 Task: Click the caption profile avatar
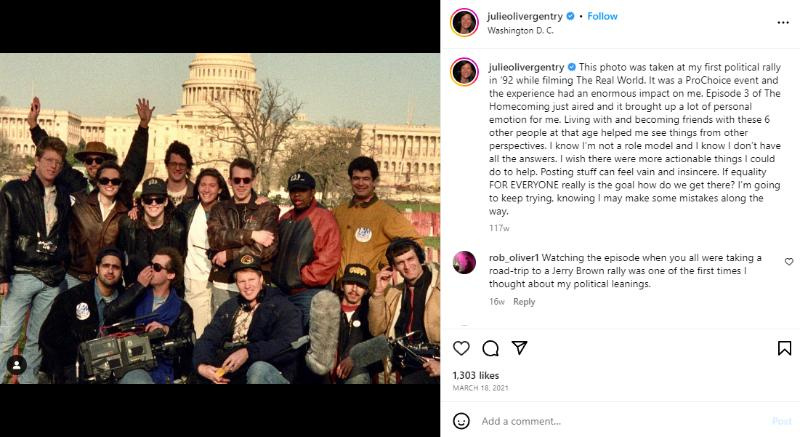point(464,72)
